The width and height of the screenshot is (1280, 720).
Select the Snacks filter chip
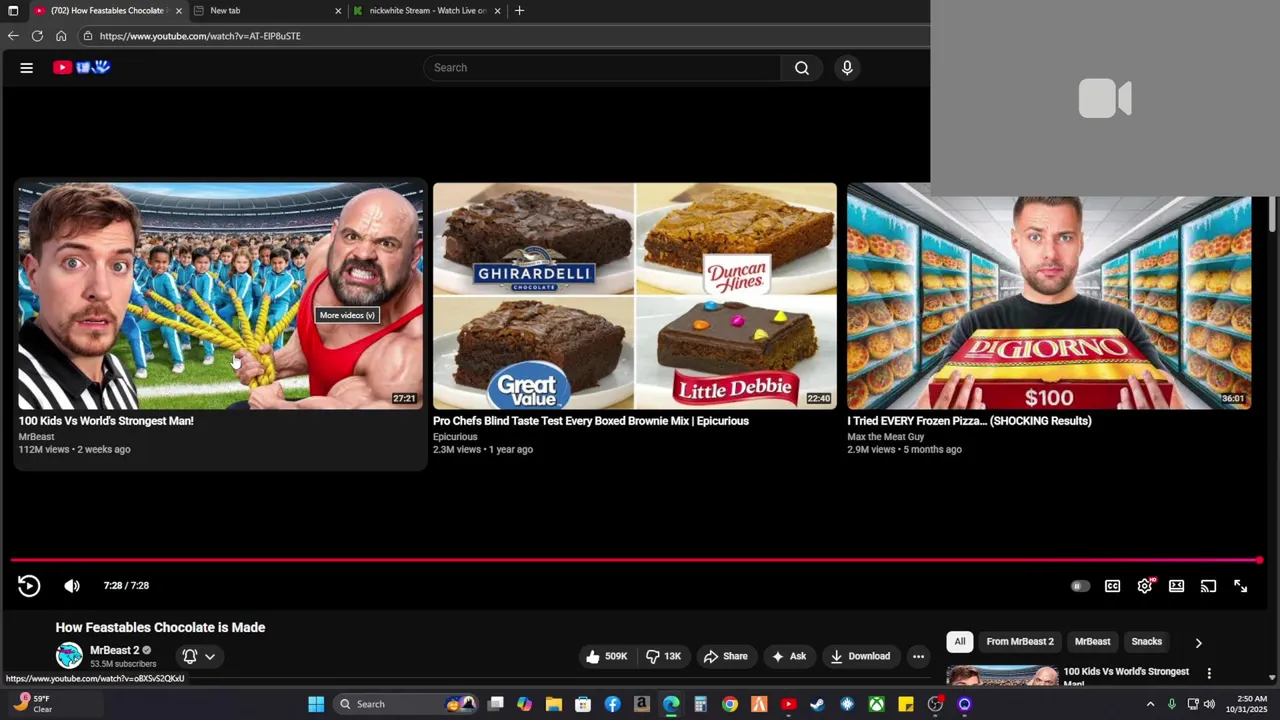pos(1146,641)
